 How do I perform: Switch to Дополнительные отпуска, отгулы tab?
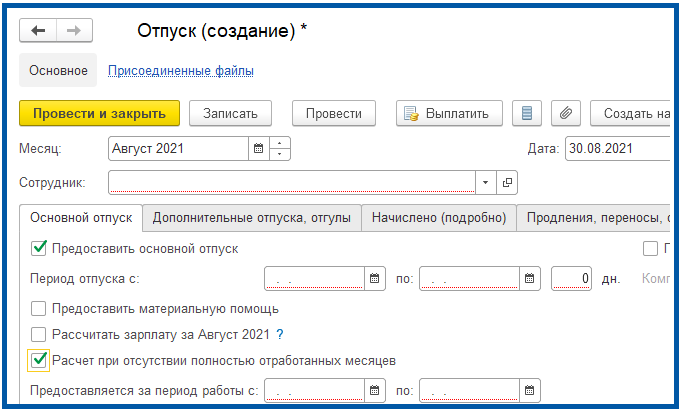point(251,217)
